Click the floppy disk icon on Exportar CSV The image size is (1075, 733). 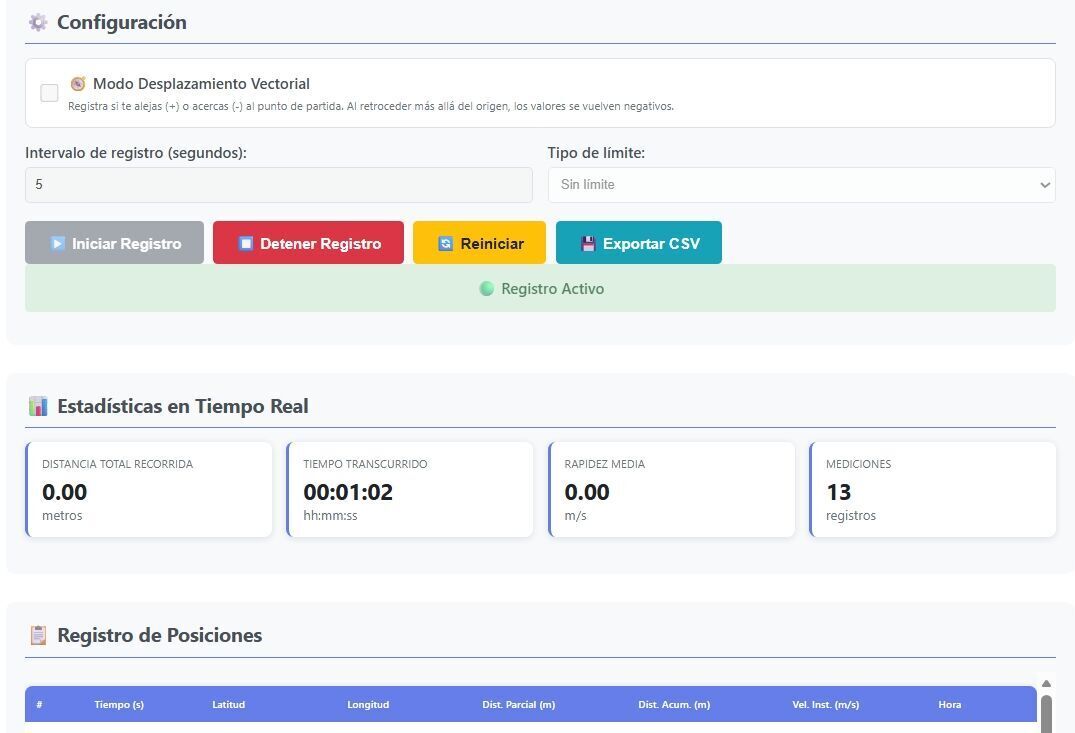(x=588, y=243)
